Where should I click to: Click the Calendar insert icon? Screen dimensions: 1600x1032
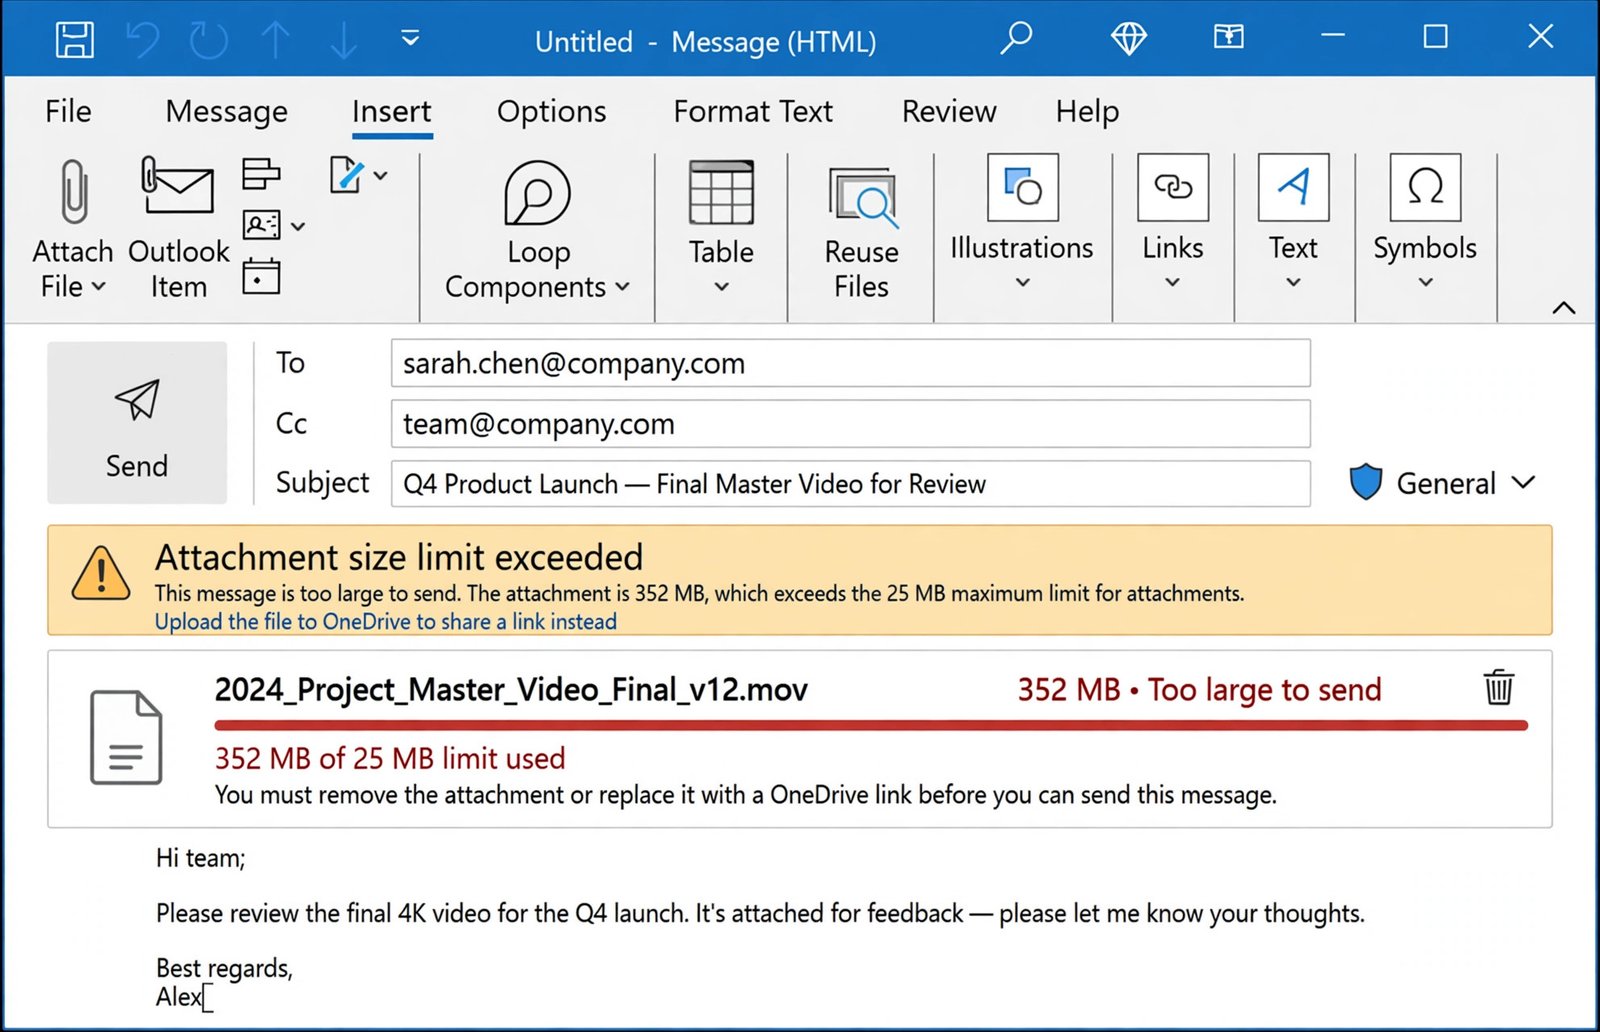(x=261, y=276)
